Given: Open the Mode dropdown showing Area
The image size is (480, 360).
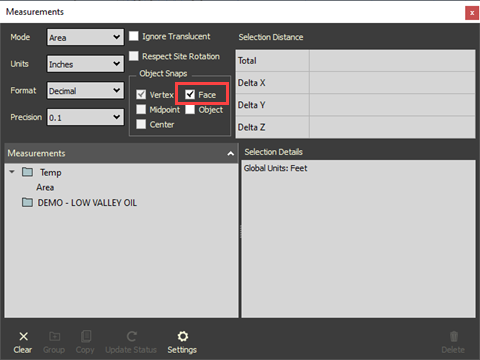Looking at the screenshot, I should [85, 37].
